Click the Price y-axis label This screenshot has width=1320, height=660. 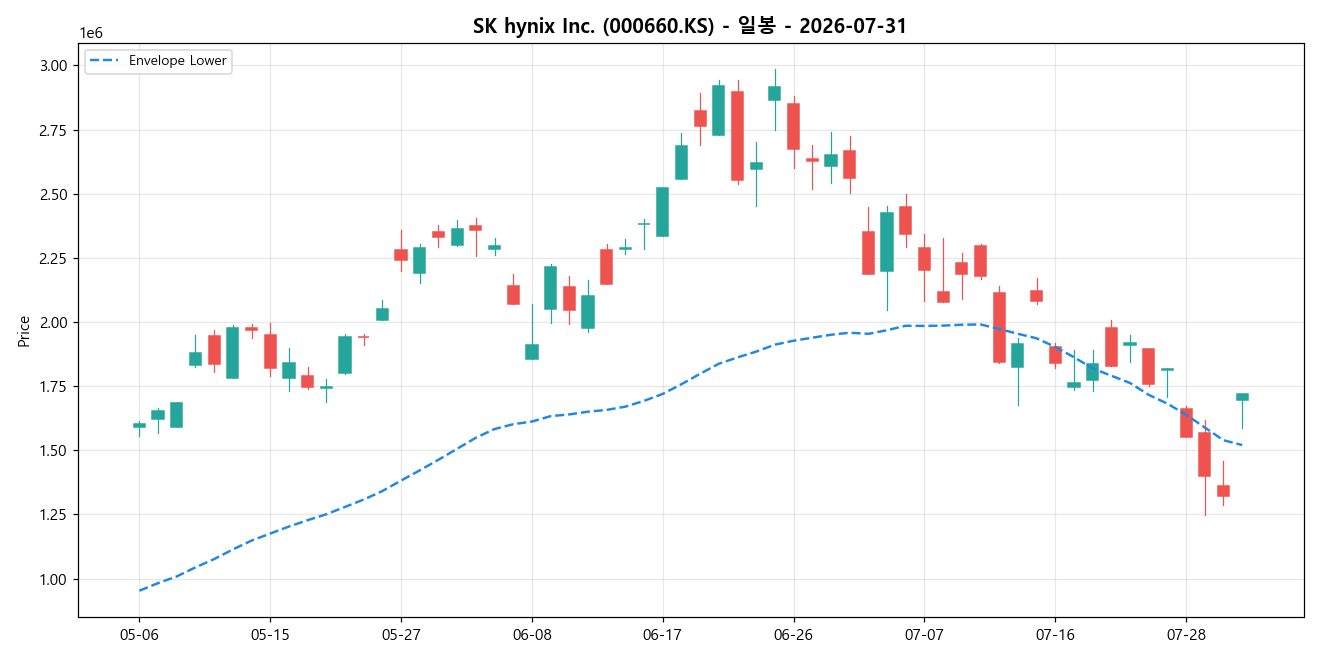[x=24, y=331]
